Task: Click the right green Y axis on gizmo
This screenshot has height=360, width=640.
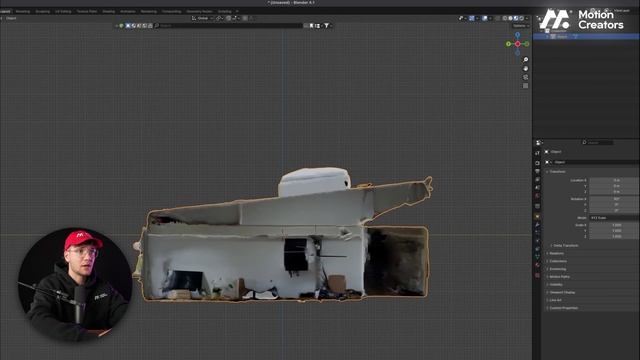Action: pyautogui.click(x=527, y=44)
